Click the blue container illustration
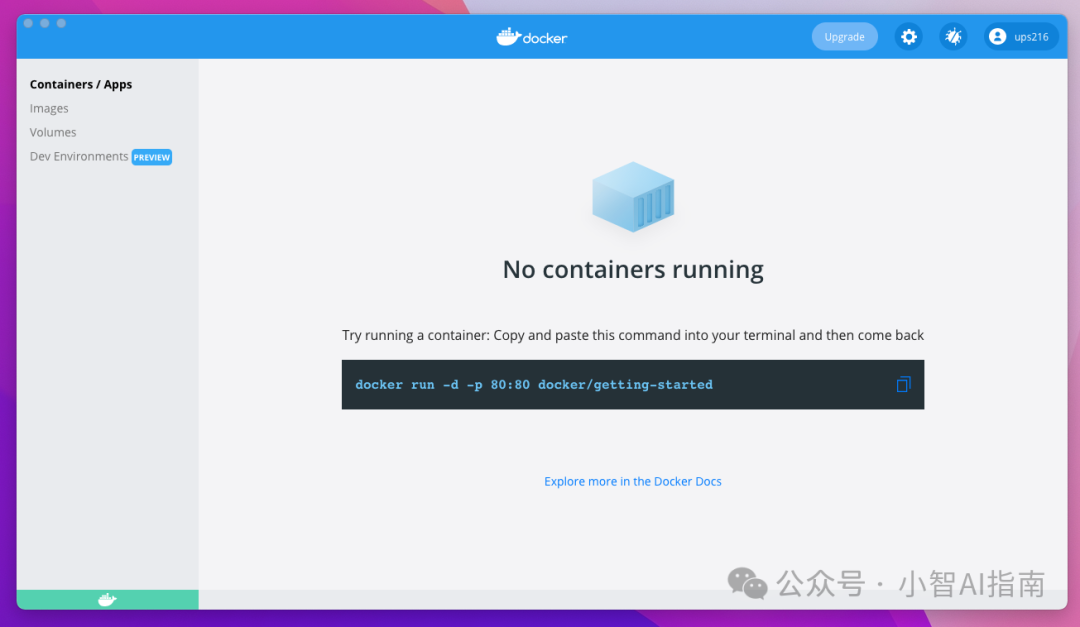Screen dimensions: 1080x627 (633, 196)
